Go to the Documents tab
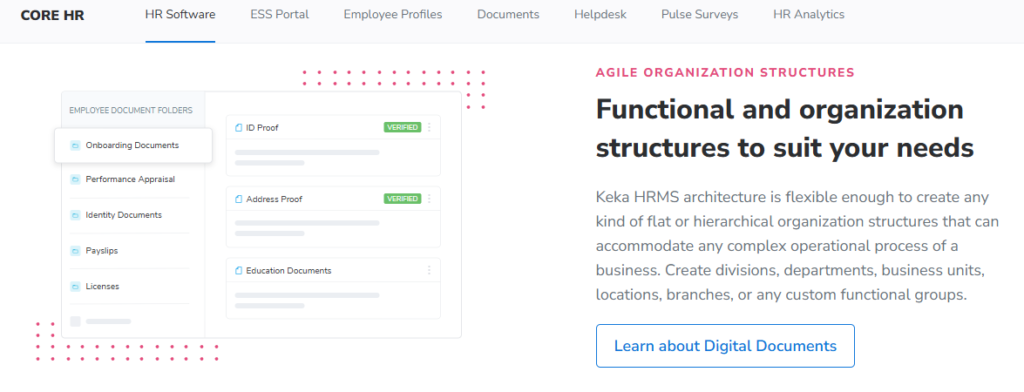1024x392 pixels. pyautogui.click(x=508, y=14)
